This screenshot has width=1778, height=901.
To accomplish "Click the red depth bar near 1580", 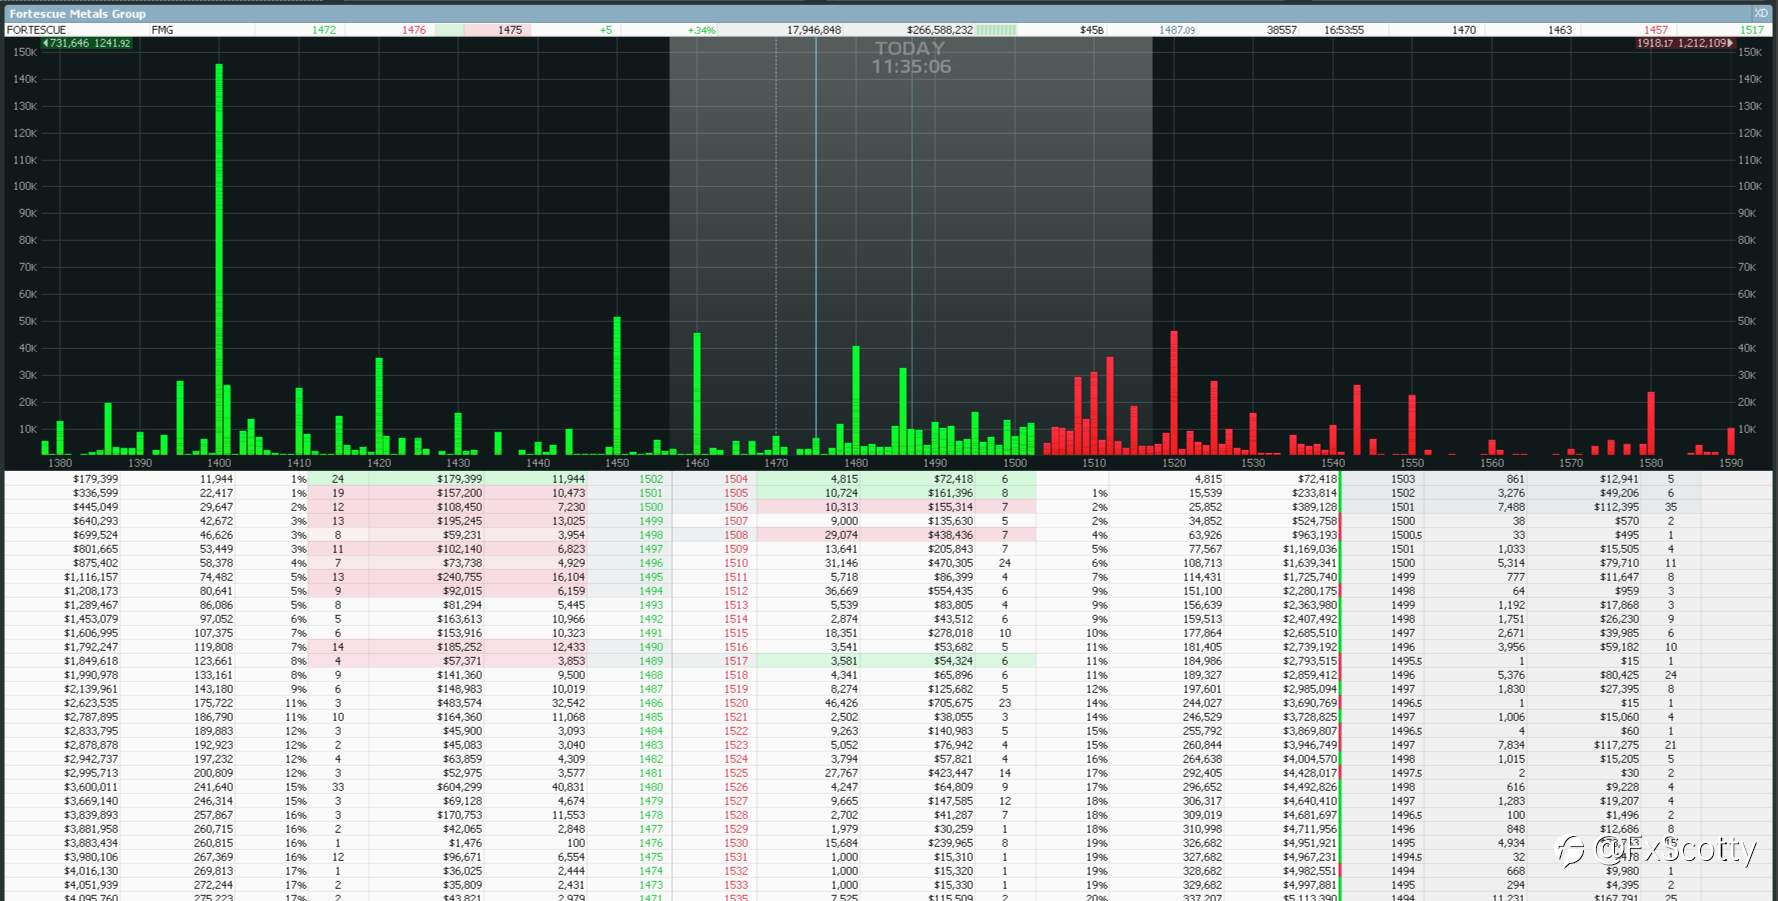I will click(x=1651, y=423).
